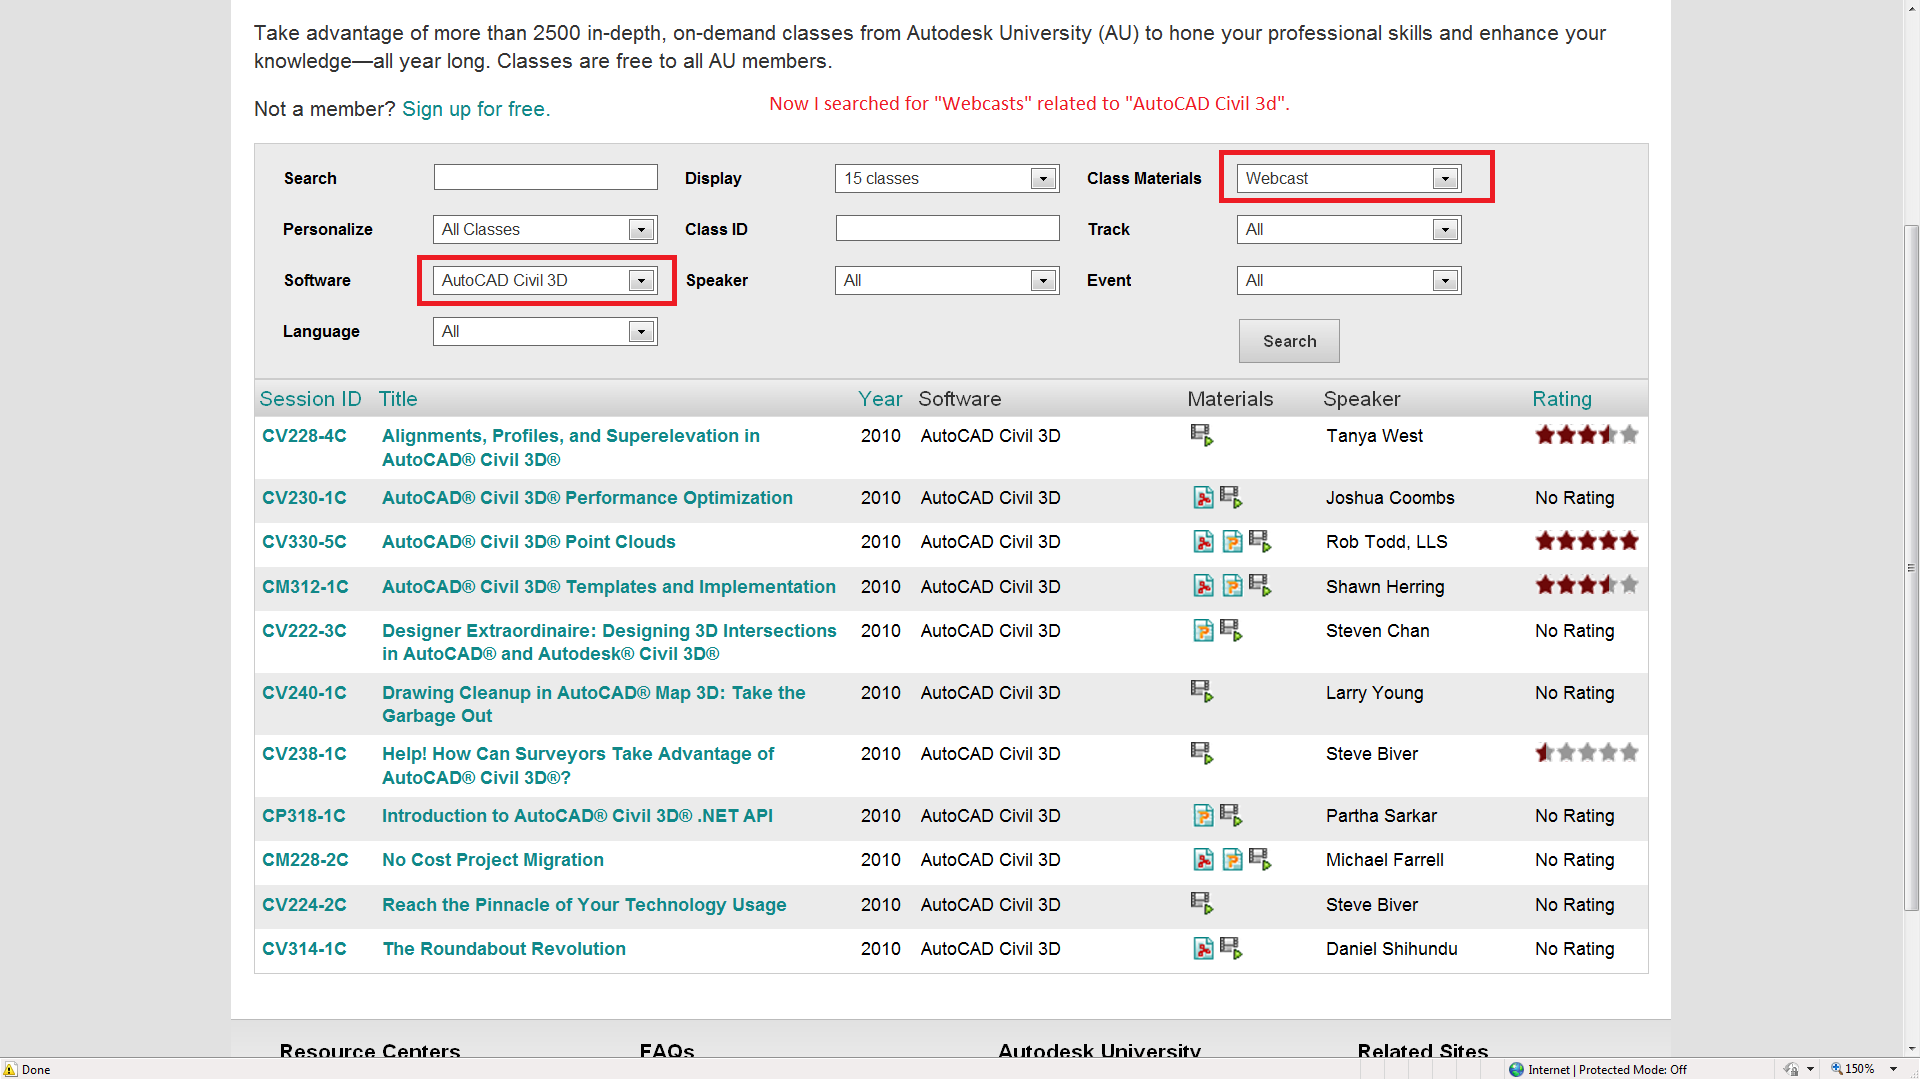Sort results by Year column
The height and width of the screenshot is (1080, 1920).
pos(880,399)
